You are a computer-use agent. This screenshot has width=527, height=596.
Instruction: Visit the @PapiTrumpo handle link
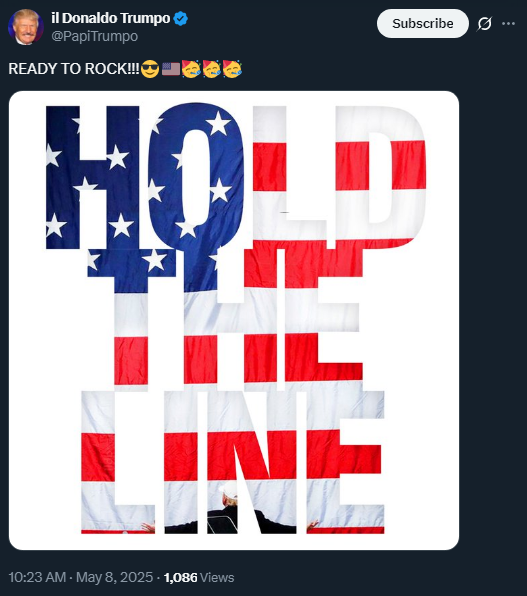coord(95,36)
